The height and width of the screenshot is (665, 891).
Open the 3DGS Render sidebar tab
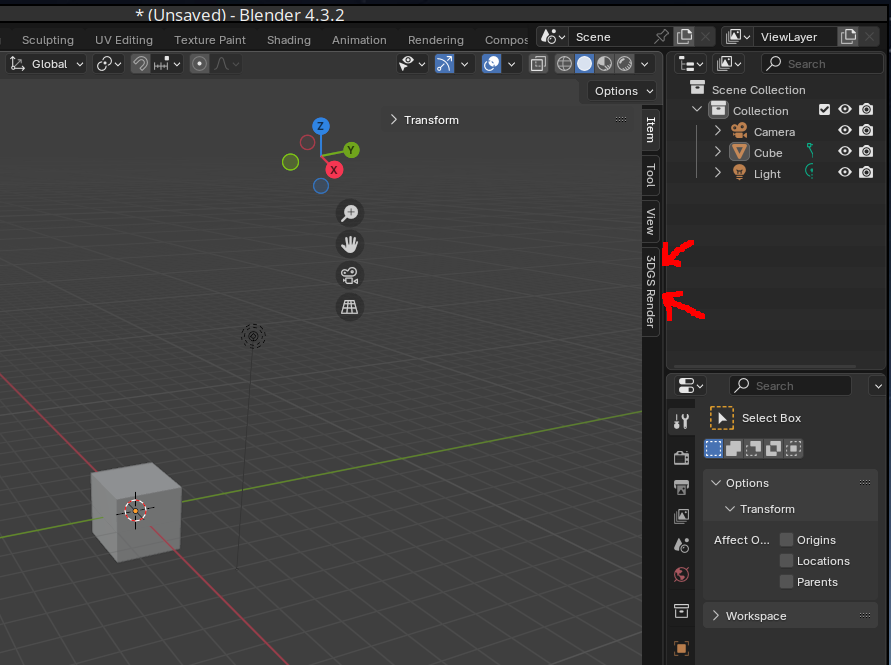(650, 291)
